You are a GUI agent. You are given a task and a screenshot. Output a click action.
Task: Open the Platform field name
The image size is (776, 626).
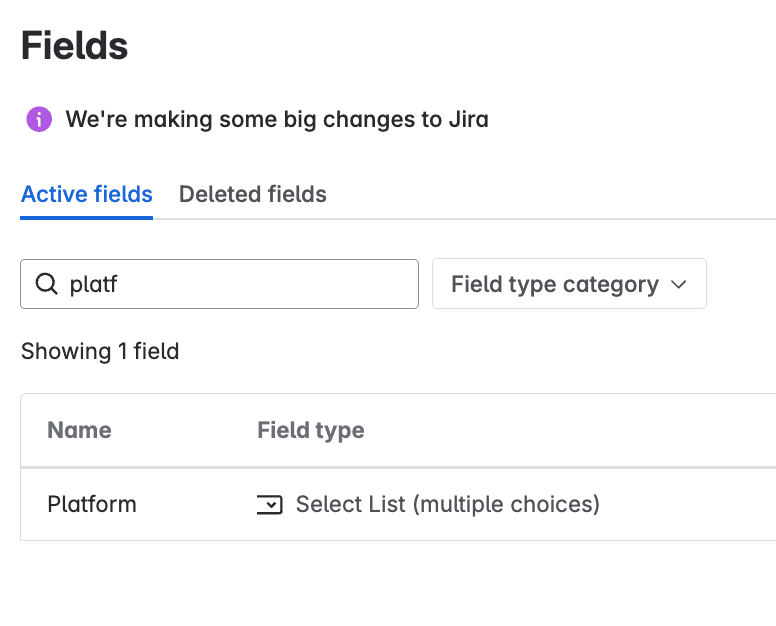[x=92, y=504]
